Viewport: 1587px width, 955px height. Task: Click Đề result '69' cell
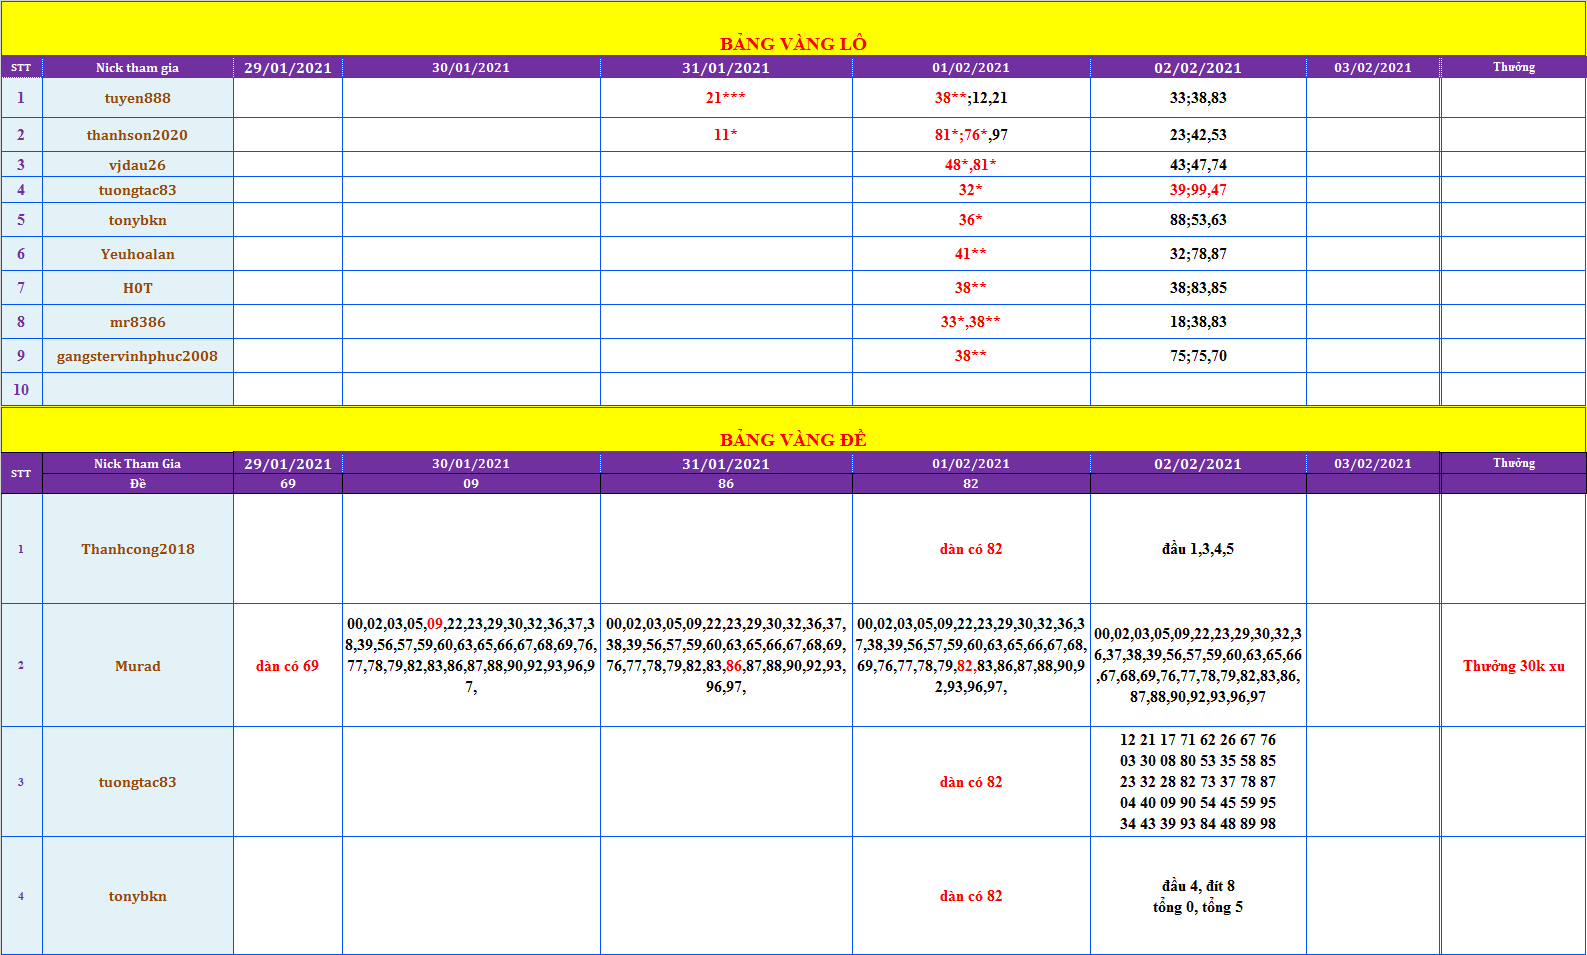click(x=288, y=484)
